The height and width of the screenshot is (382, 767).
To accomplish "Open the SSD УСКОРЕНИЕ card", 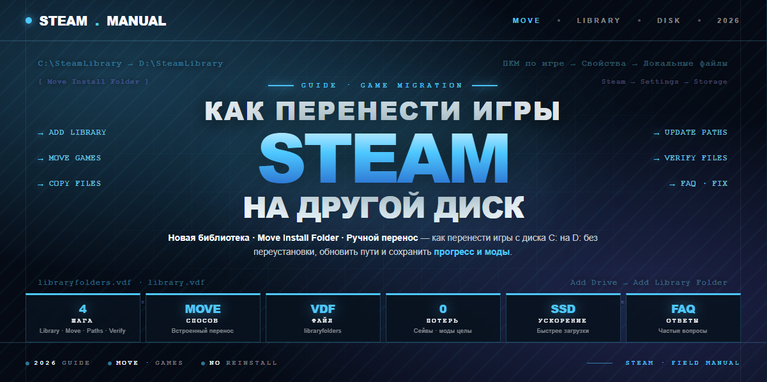I will click(563, 318).
